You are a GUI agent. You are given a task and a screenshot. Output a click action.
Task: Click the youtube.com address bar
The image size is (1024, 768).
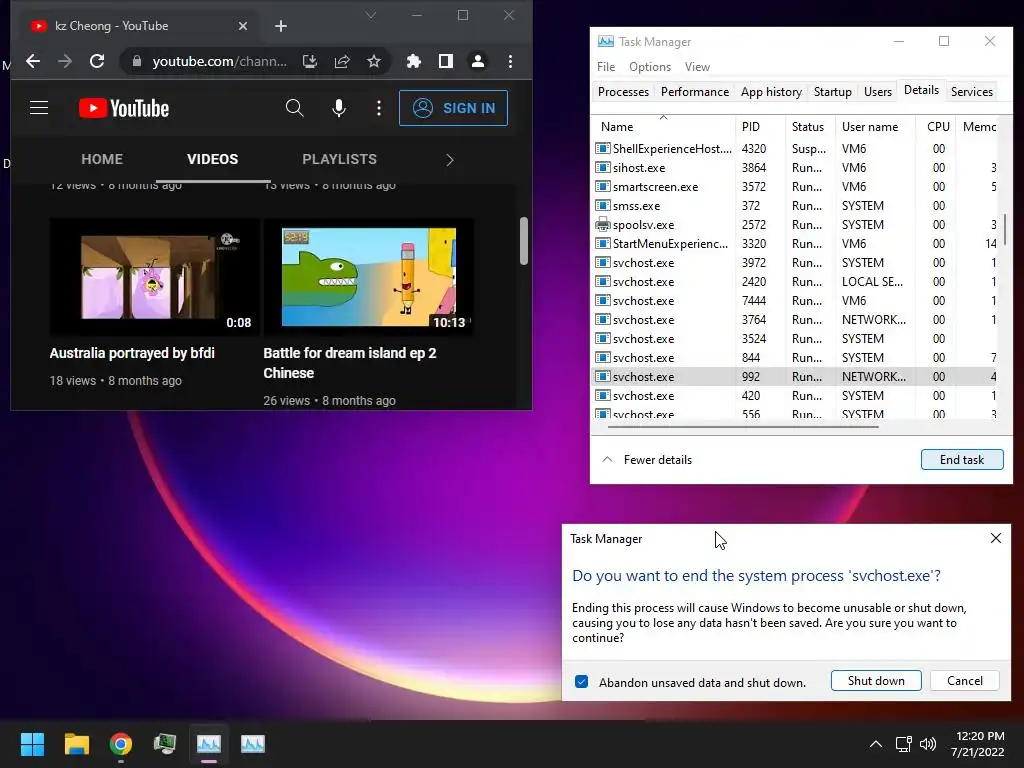[219, 61]
